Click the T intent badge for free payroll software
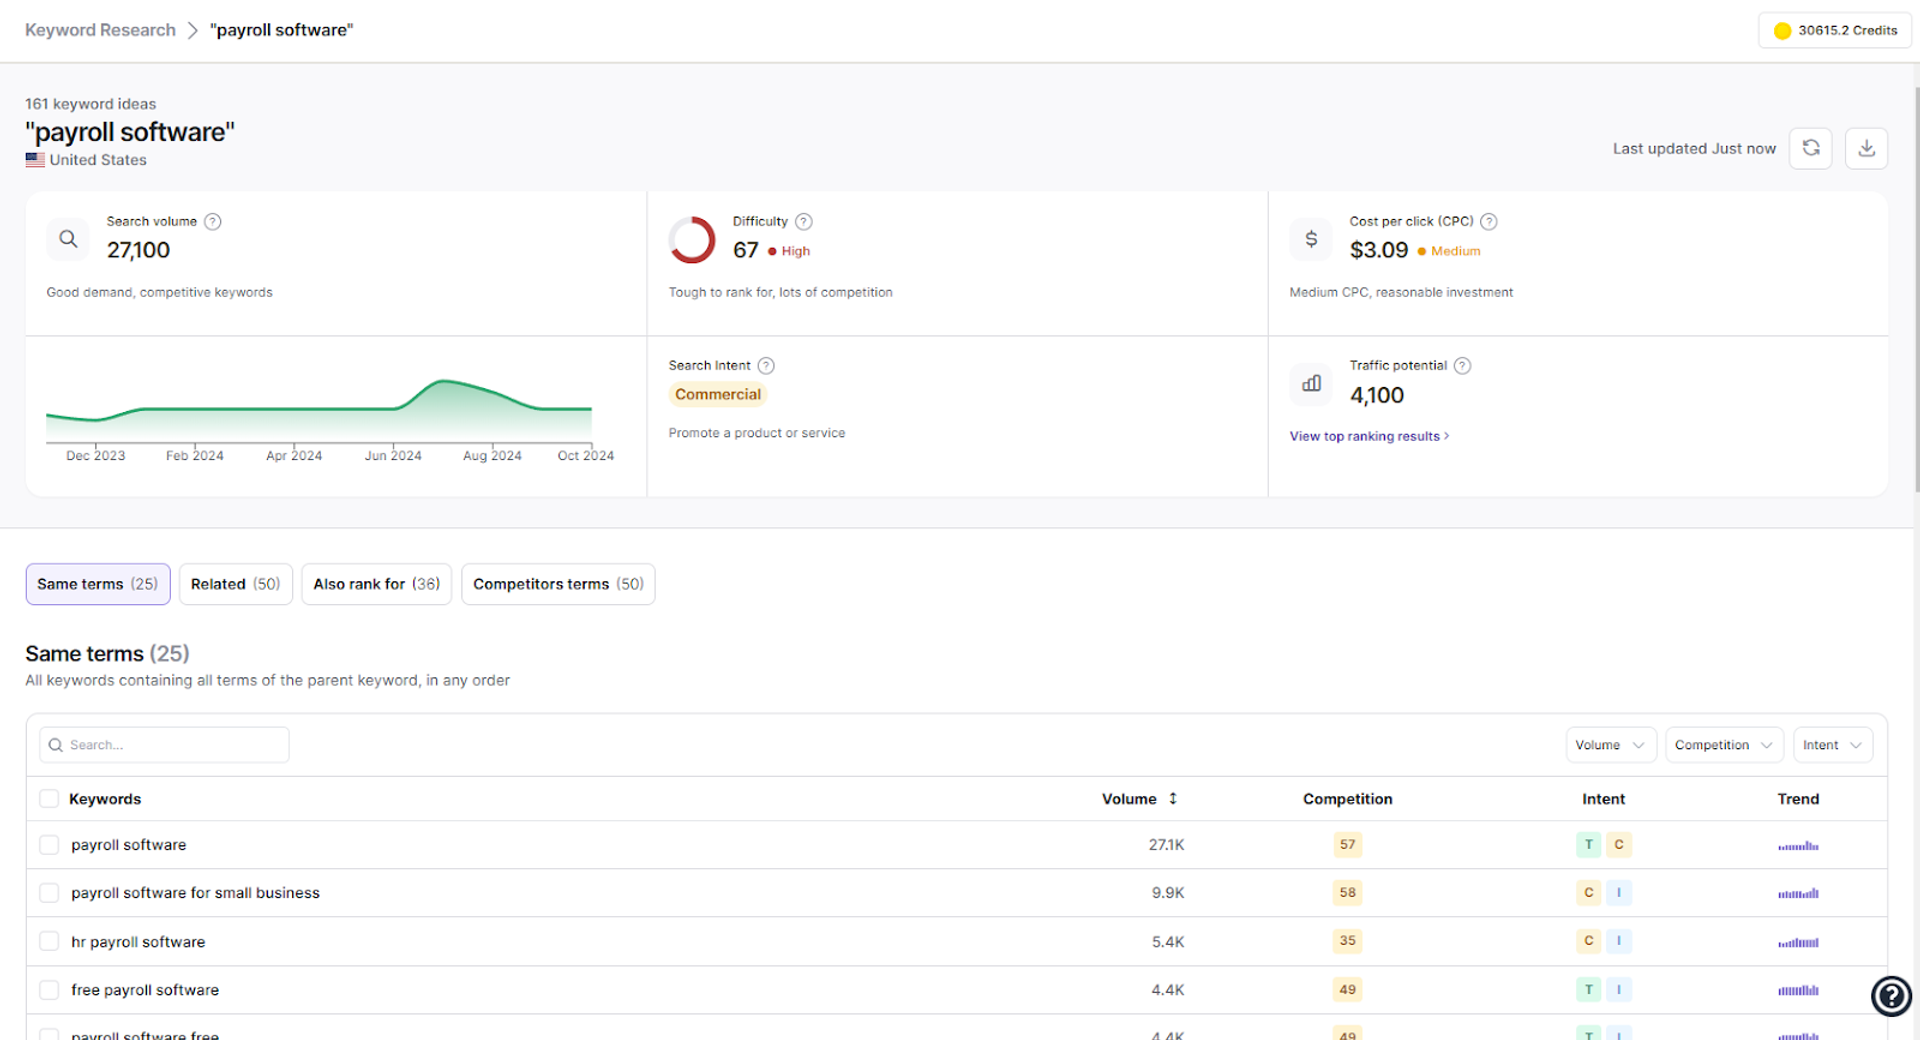The width and height of the screenshot is (1920, 1040). tap(1588, 990)
